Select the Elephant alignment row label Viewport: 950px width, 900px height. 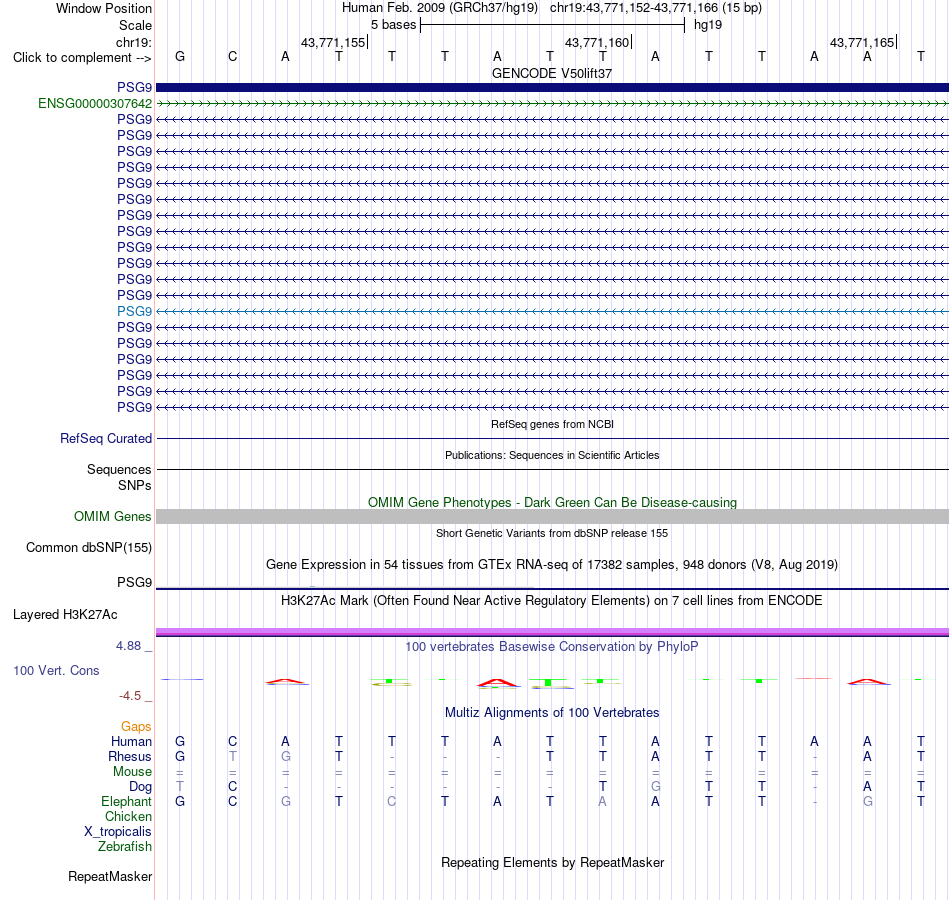[x=126, y=801]
